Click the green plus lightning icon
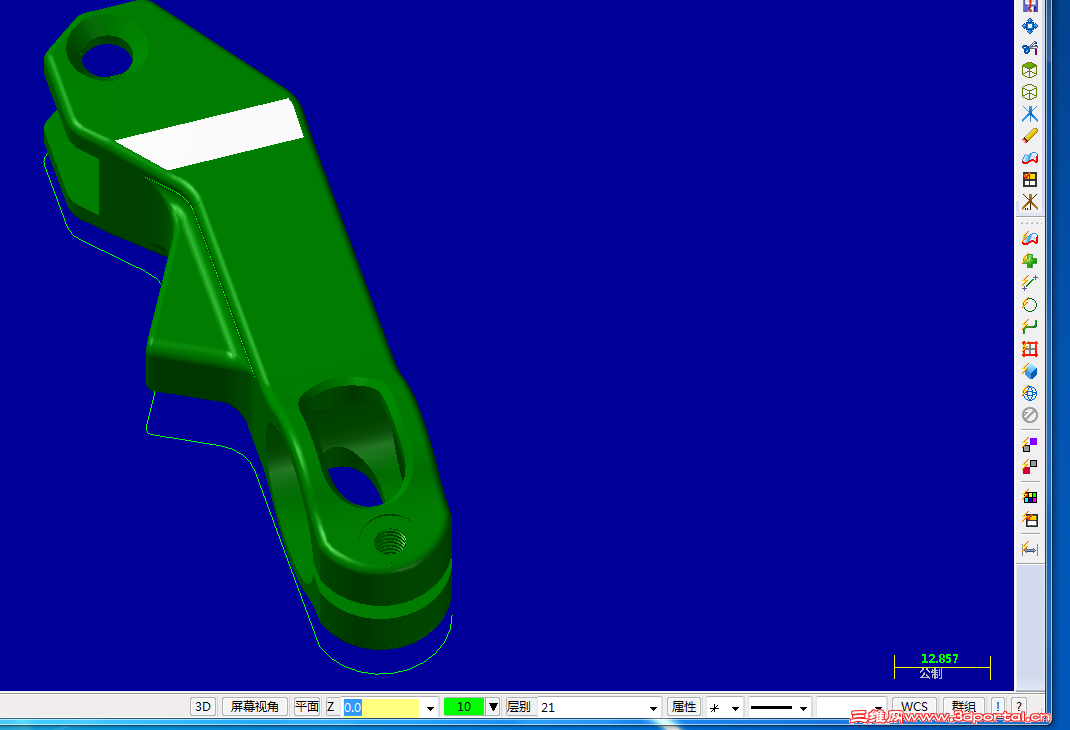1070x730 pixels. (x=1030, y=260)
